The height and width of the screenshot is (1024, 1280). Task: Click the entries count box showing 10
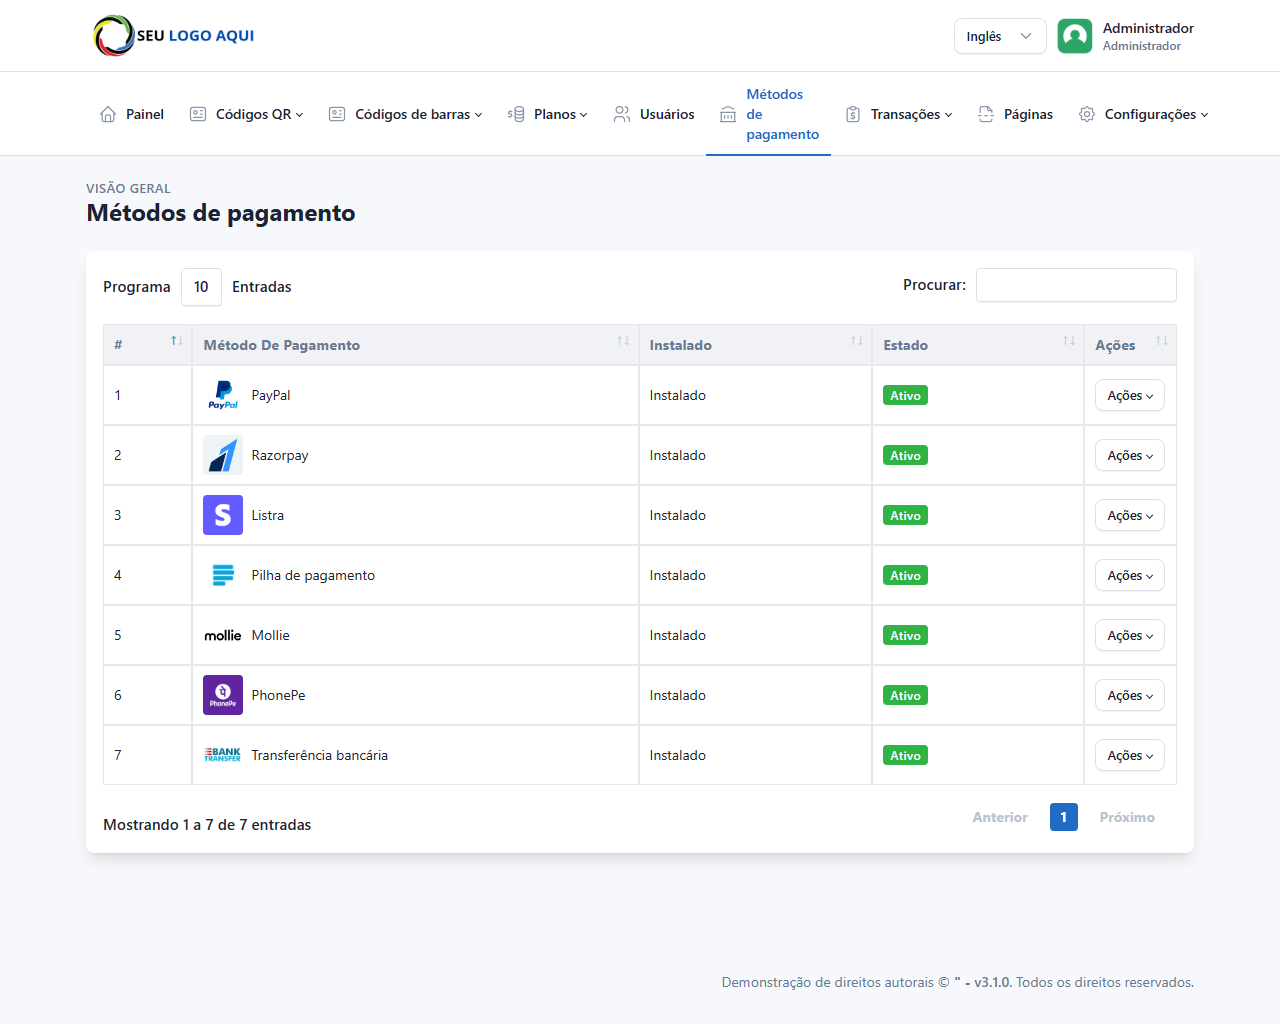coord(201,287)
